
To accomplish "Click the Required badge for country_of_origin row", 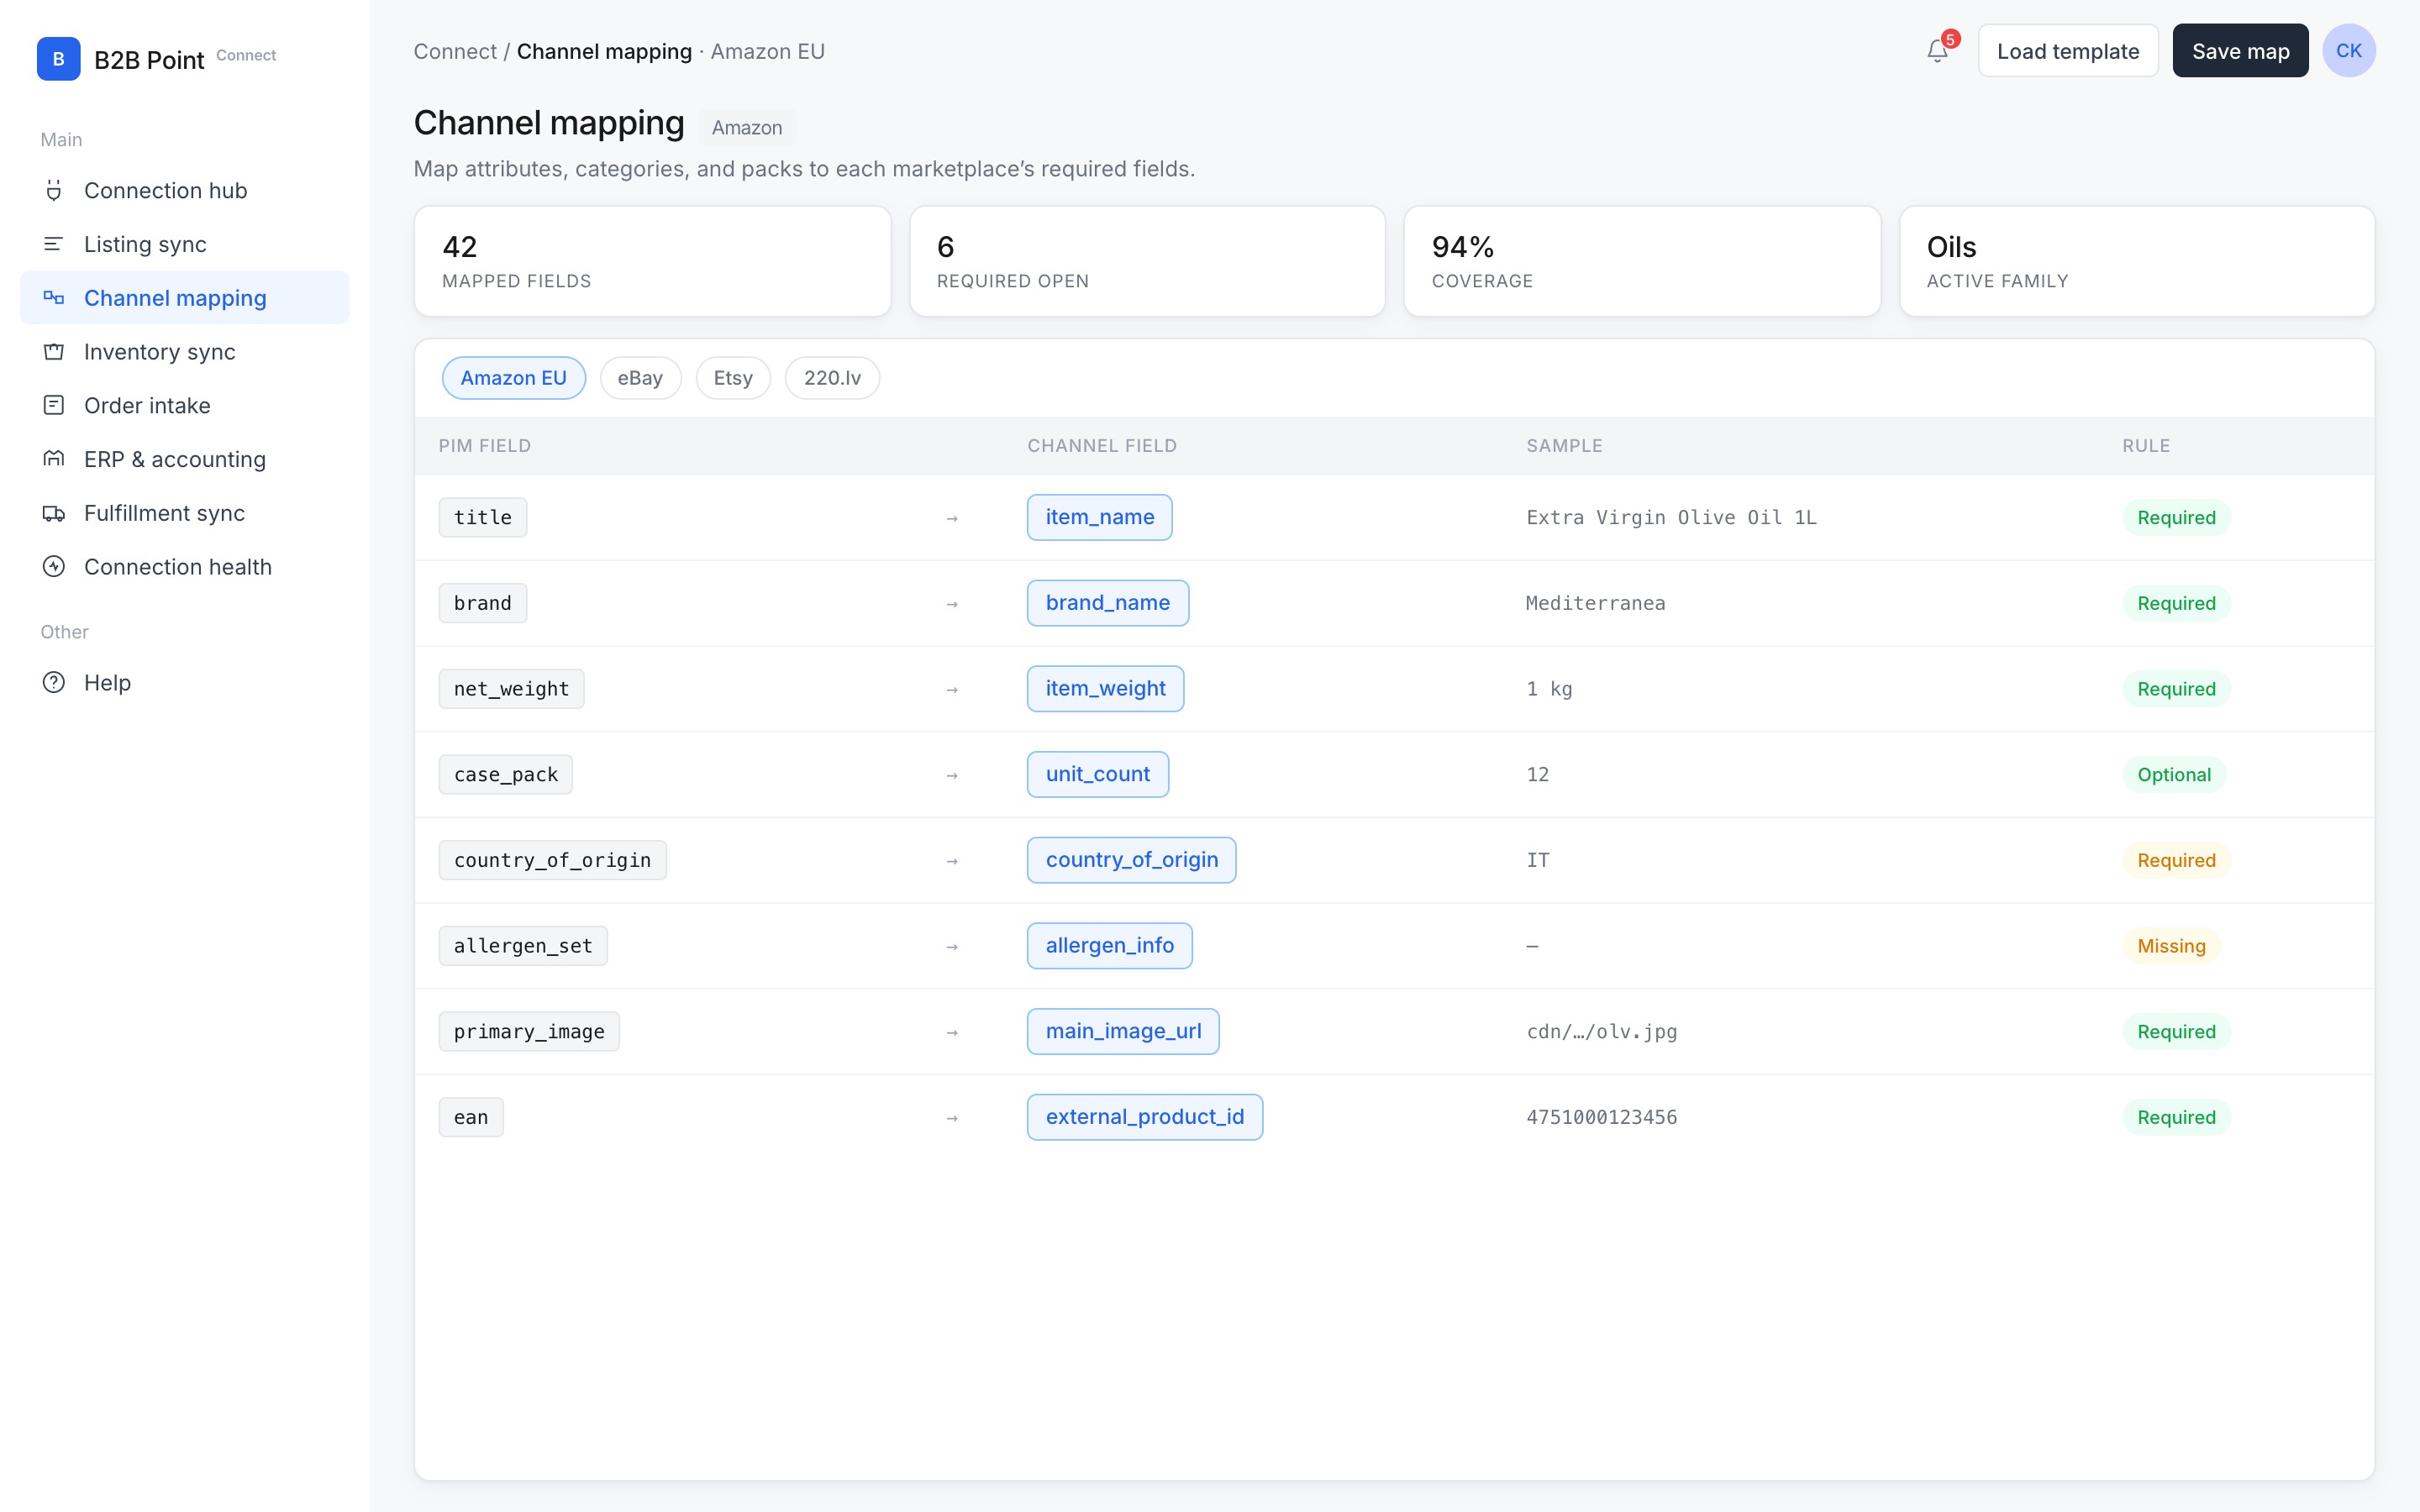I will [2176, 860].
